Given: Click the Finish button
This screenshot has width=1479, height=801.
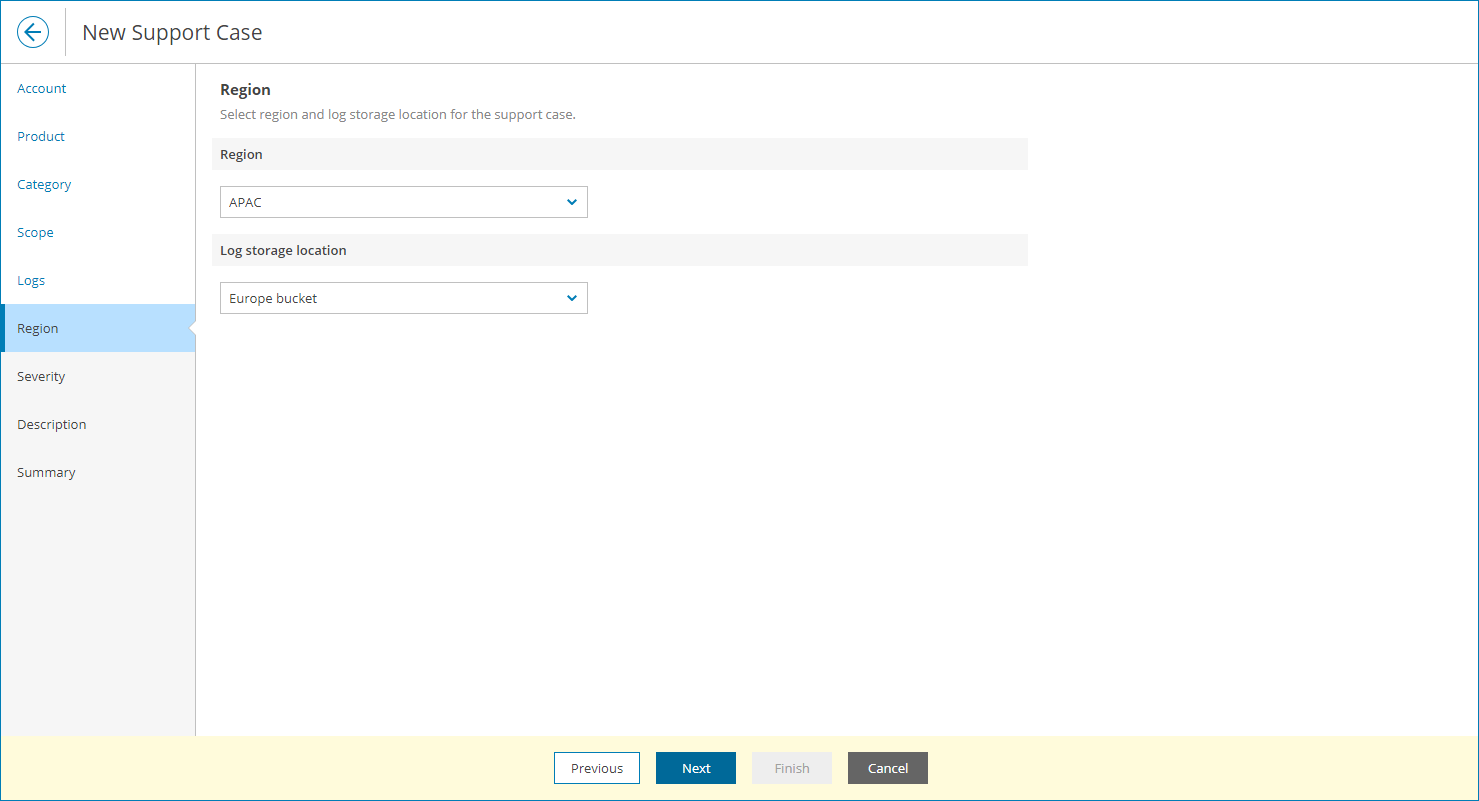Looking at the screenshot, I should coord(792,768).
